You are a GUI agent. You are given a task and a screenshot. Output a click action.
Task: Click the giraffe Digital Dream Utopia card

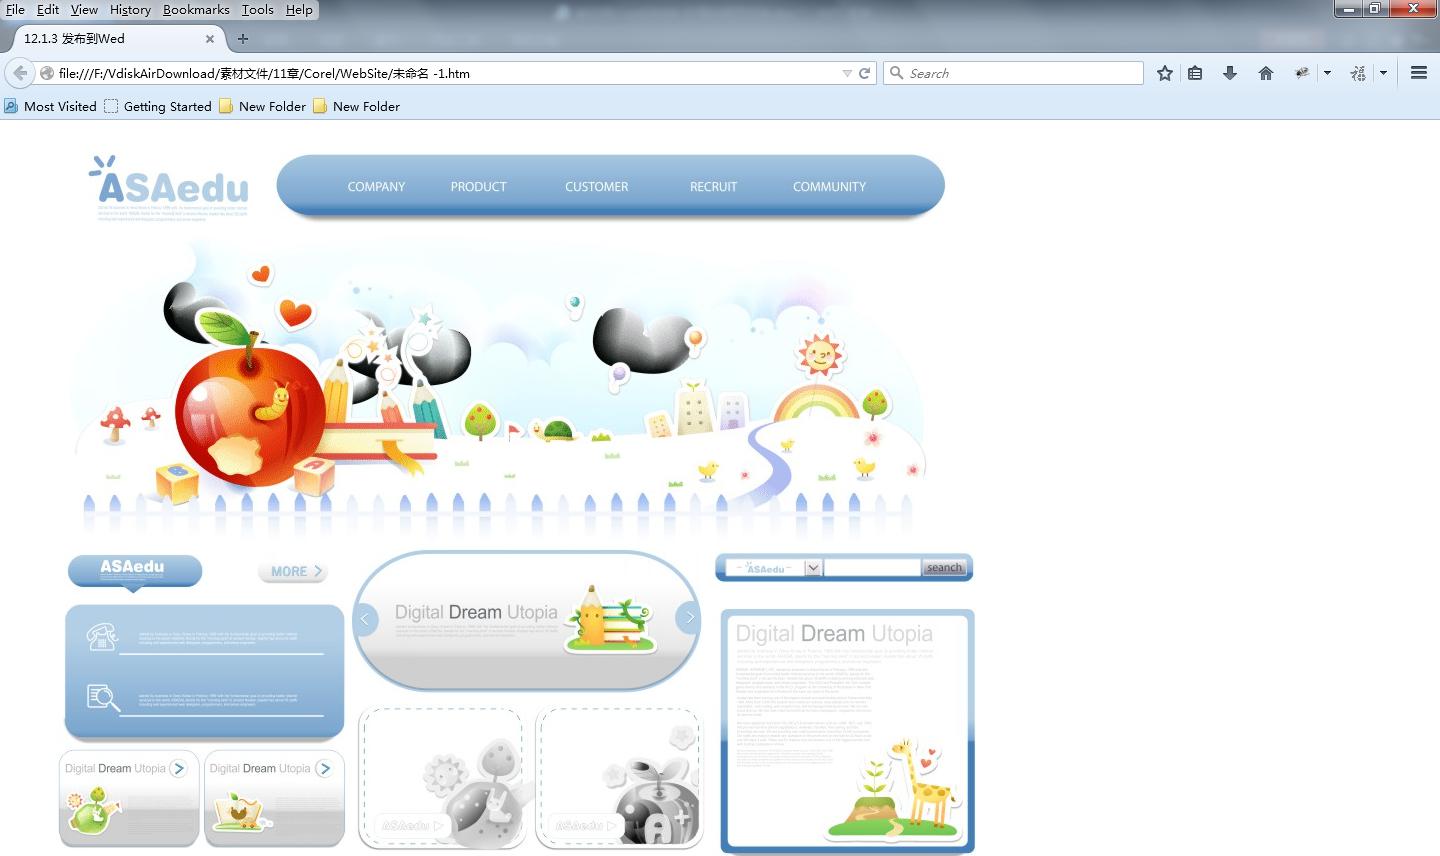847,731
